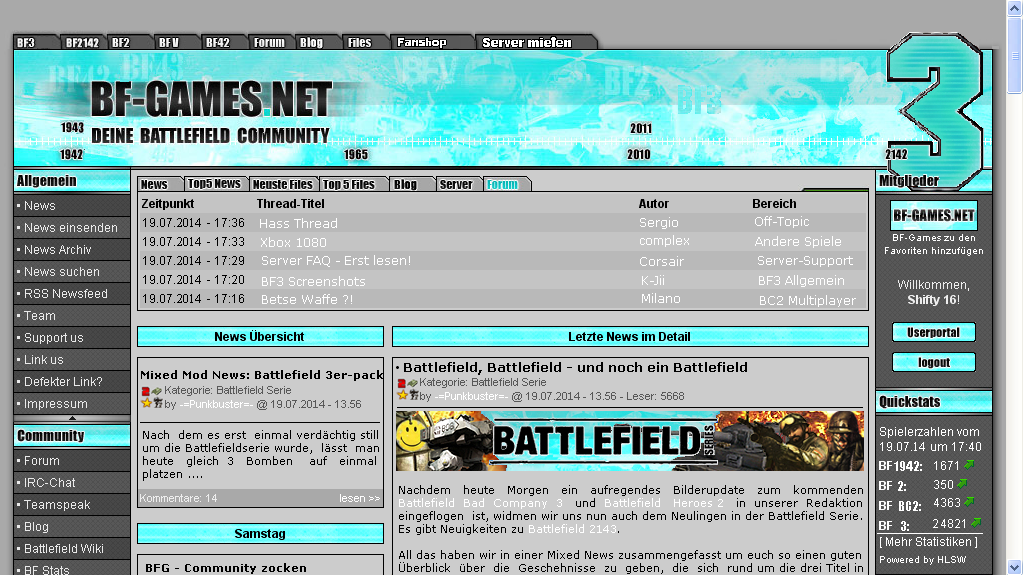Click the large BF-GAMES.NET header logo
1024x575 pixels.
point(210,100)
